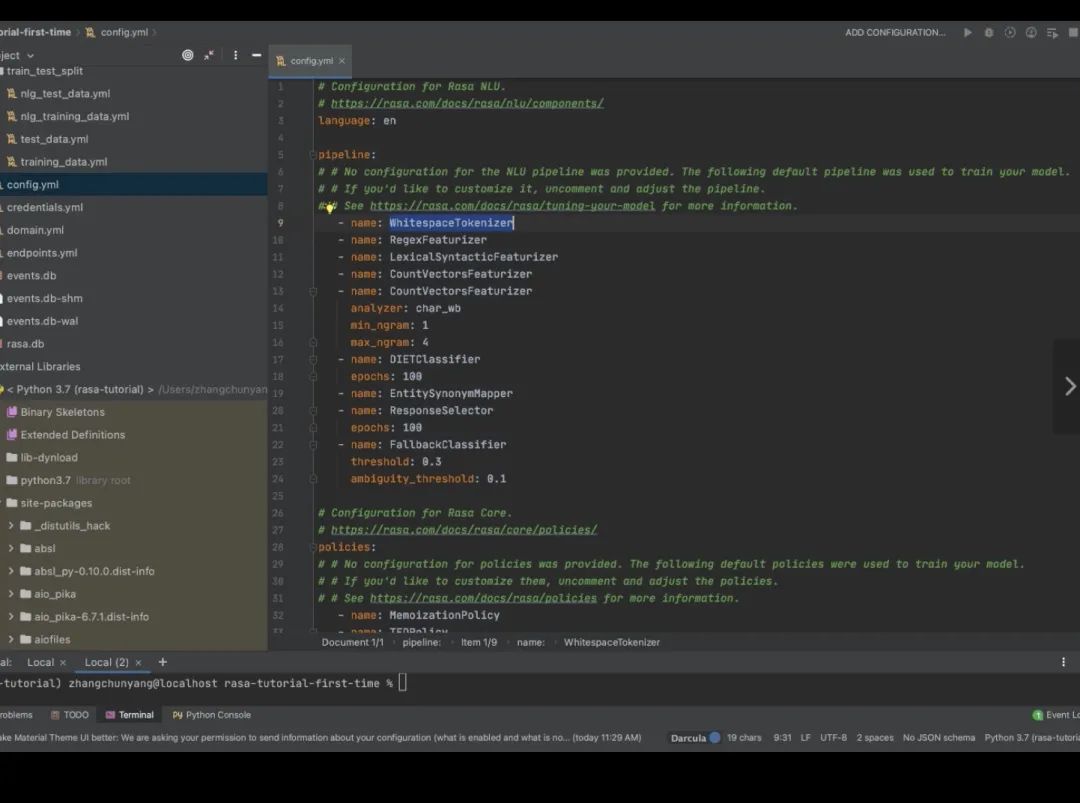The height and width of the screenshot is (803, 1080).
Task: Fold the DIETClassifier item on line 17
Action: click(x=313, y=359)
